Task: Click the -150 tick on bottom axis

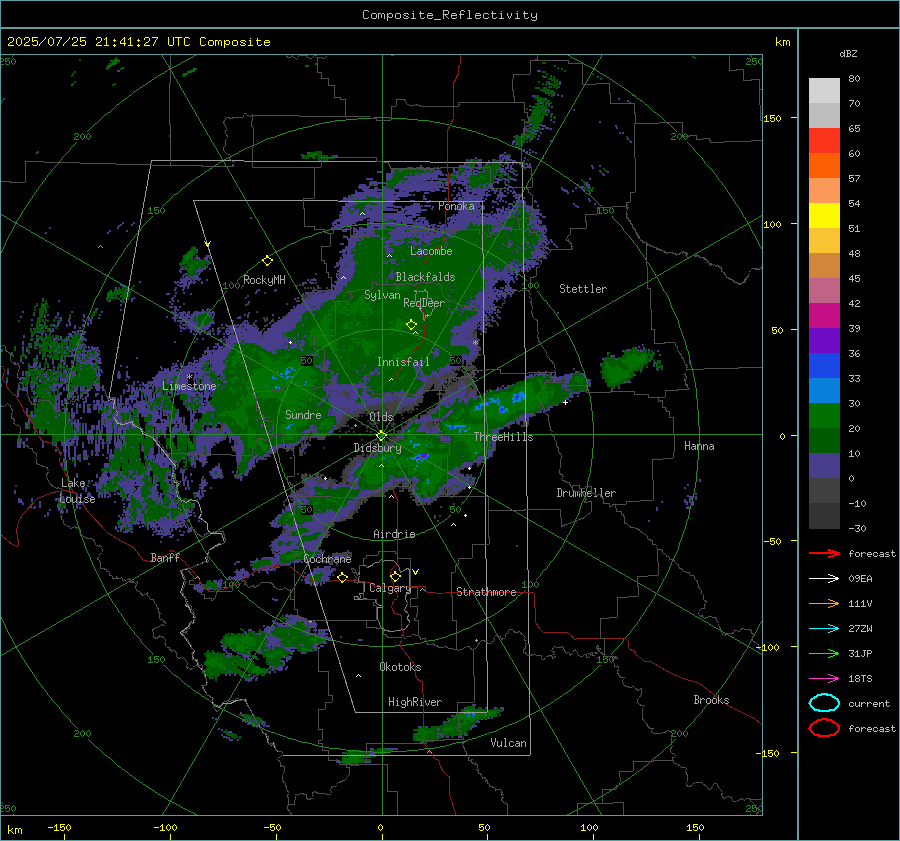Action: (59, 827)
